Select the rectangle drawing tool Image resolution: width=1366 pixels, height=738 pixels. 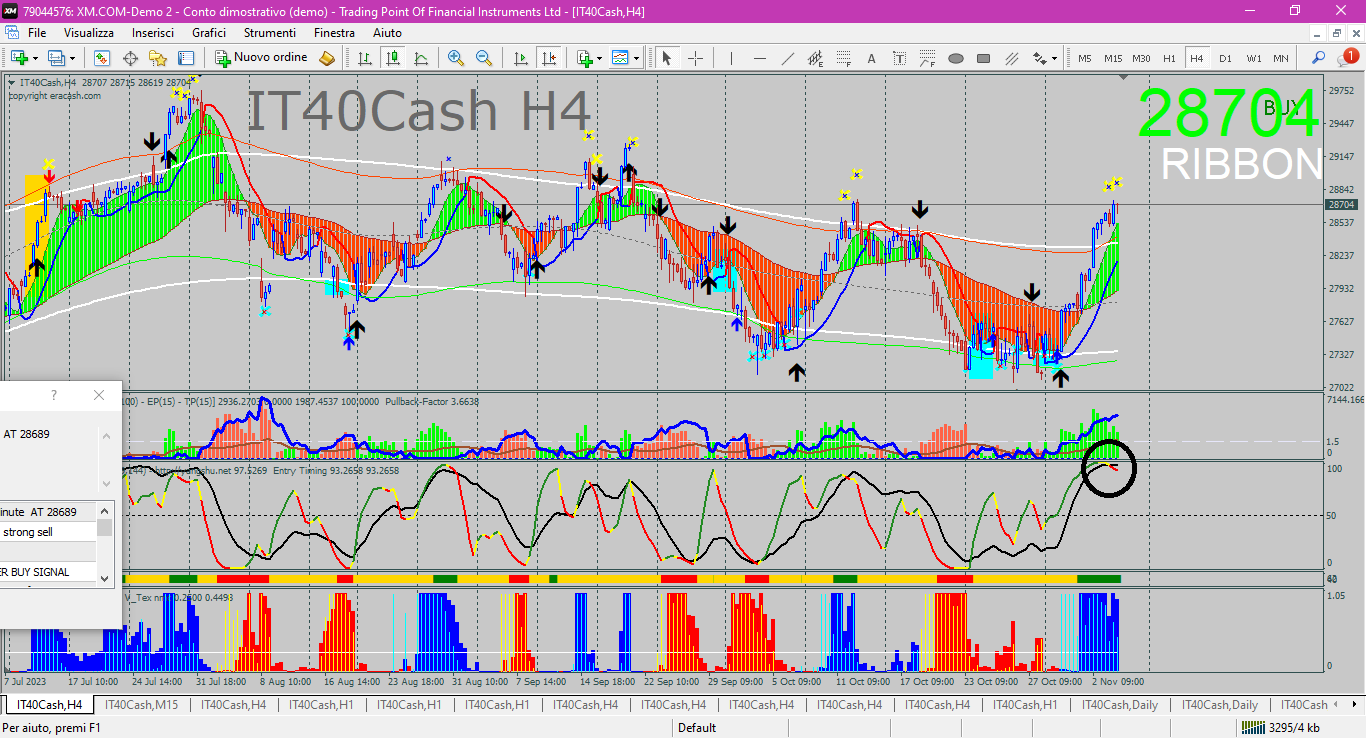pyautogui.click(x=983, y=58)
